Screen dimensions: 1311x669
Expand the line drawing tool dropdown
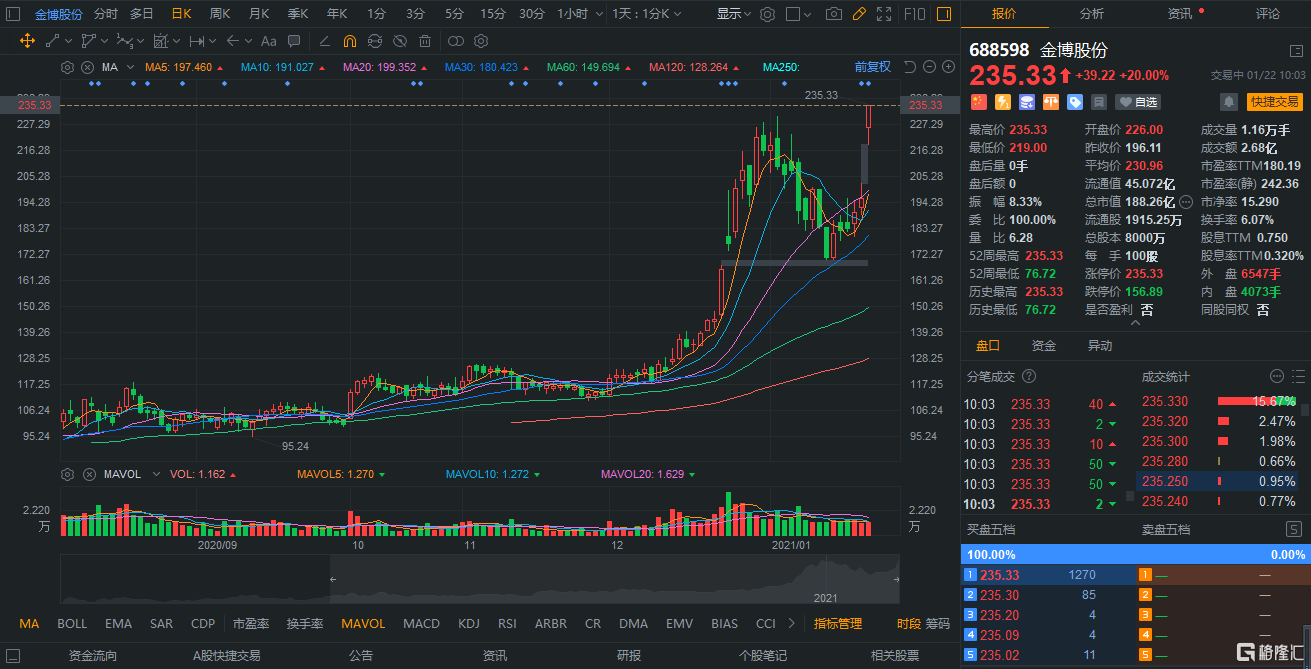click(68, 41)
